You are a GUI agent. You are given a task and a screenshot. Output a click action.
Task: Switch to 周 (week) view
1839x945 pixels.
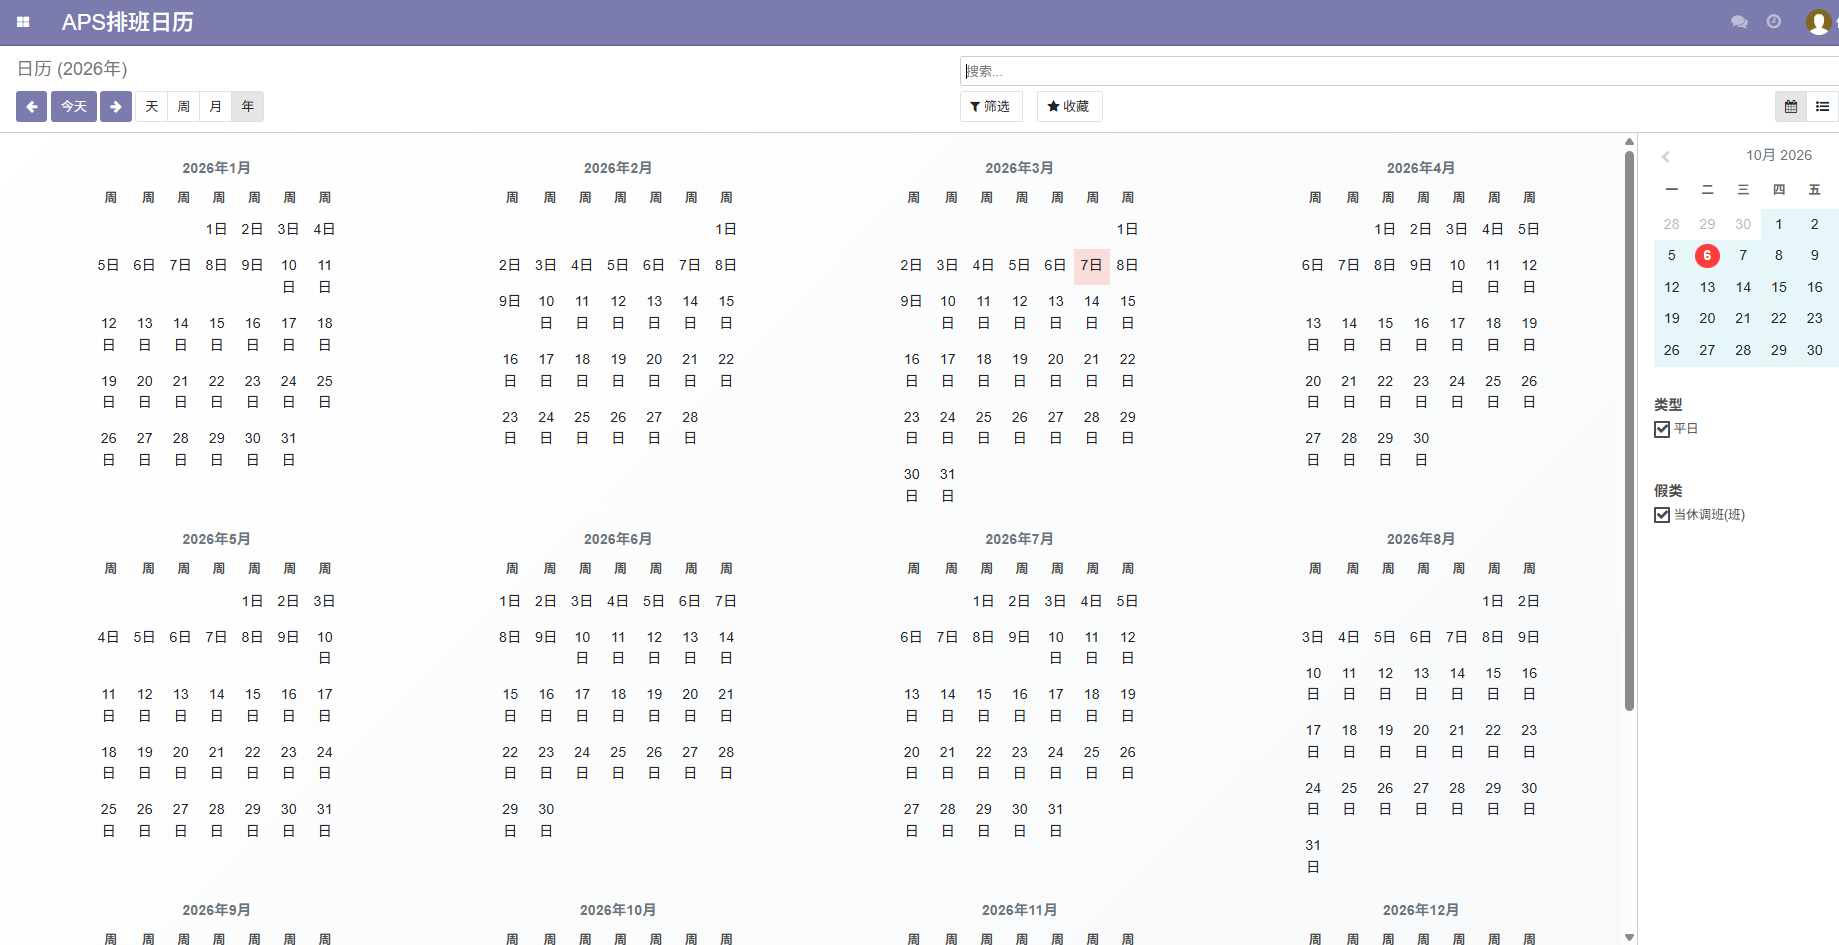click(x=184, y=106)
